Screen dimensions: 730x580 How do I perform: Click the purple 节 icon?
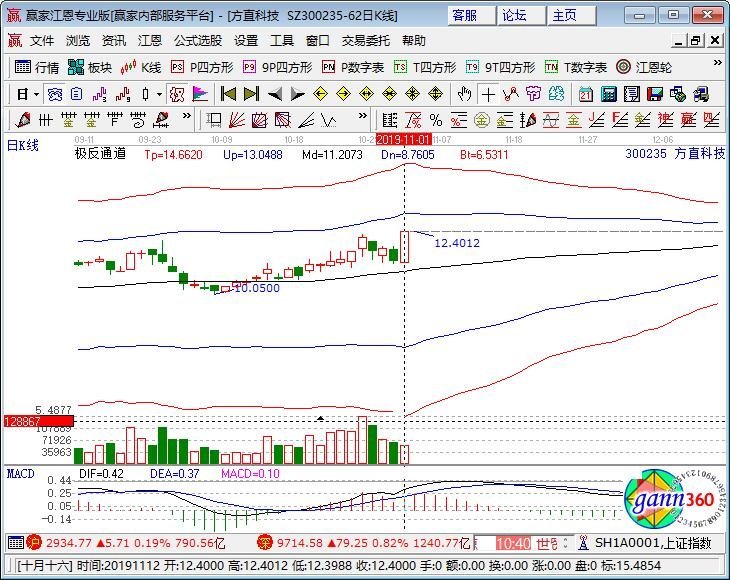click(534, 94)
